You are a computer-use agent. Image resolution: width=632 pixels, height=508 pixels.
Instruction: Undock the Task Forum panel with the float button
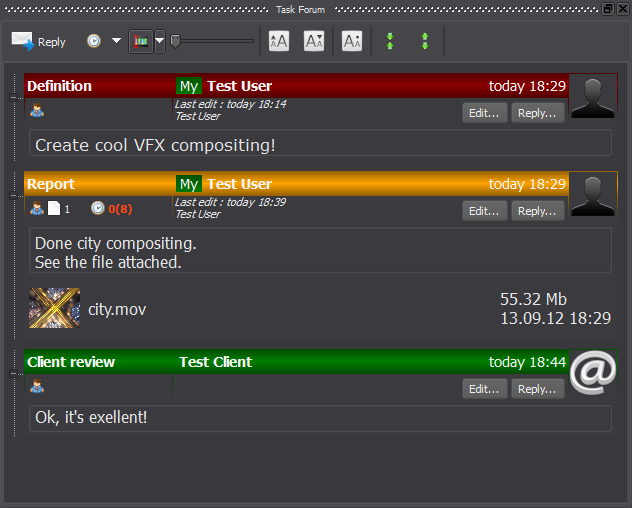[608, 8]
